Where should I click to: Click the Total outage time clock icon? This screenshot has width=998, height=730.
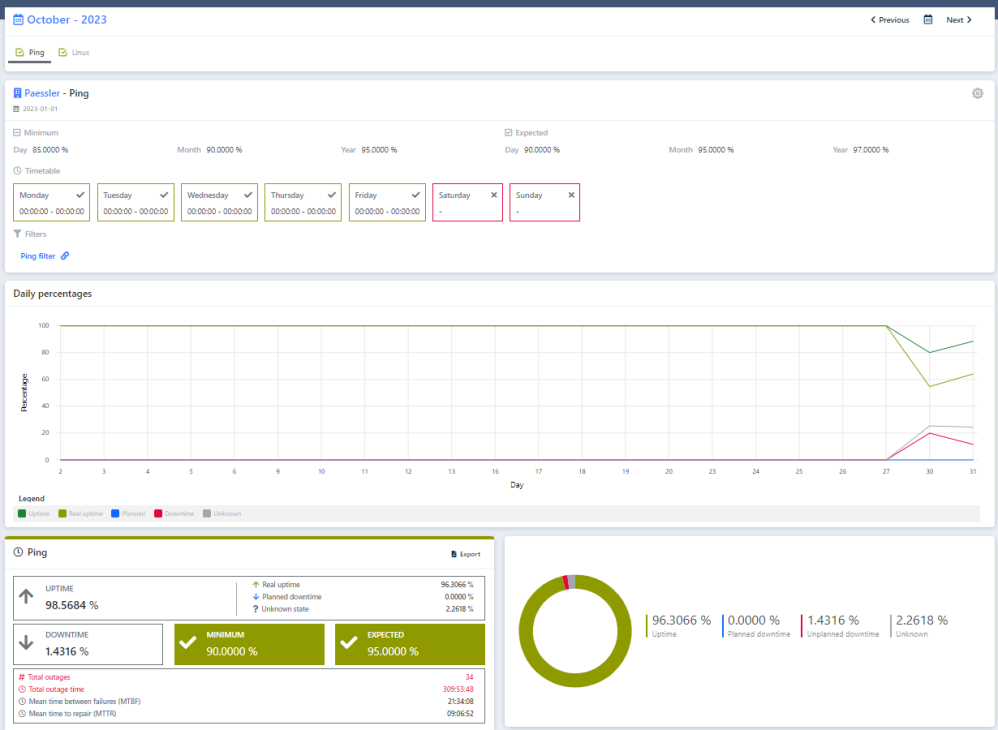pyautogui.click(x=22, y=689)
